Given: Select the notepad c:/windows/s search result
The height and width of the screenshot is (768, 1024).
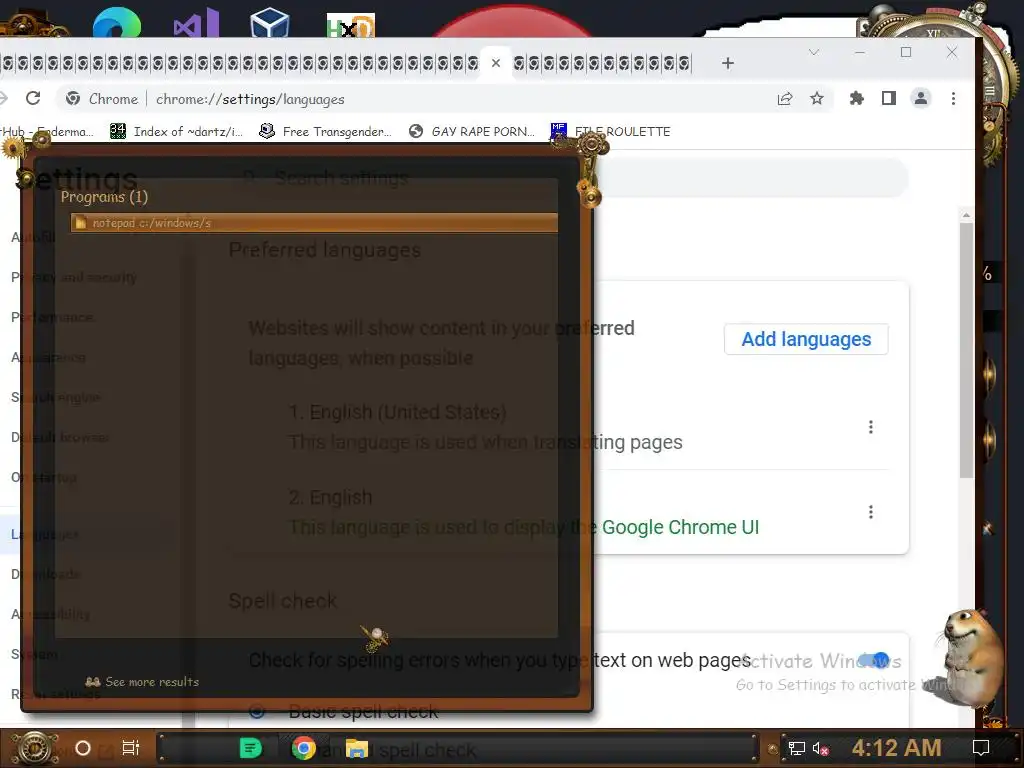Looking at the screenshot, I should [x=314, y=223].
